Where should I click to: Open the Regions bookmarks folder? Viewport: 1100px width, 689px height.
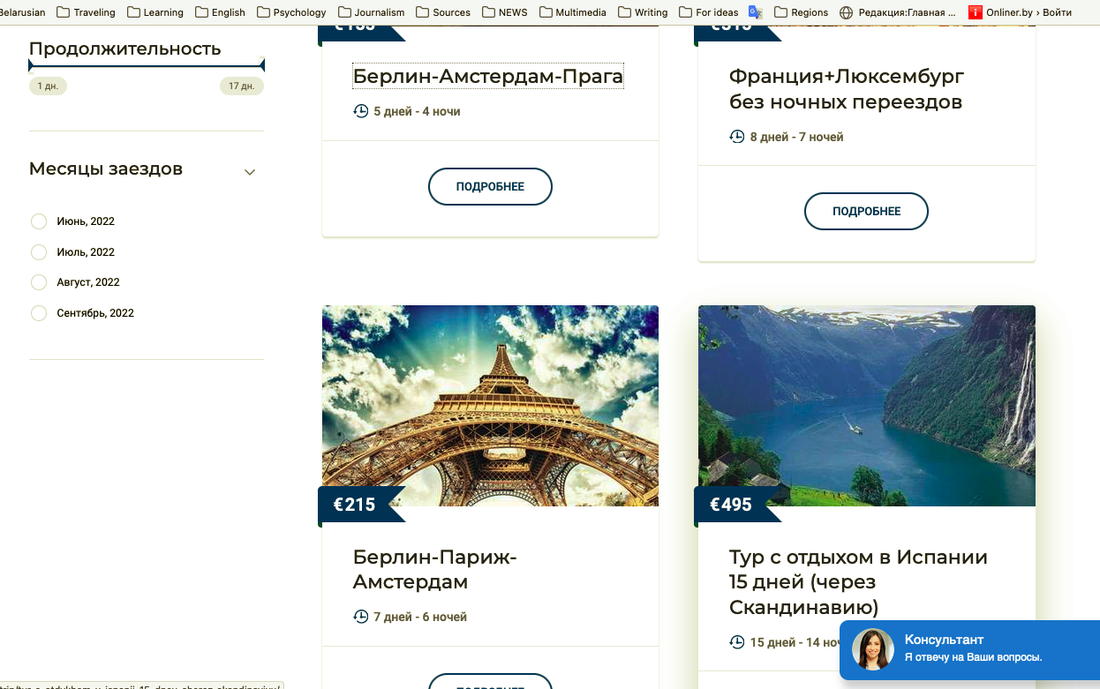pyautogui.click(x=801, y=12)
